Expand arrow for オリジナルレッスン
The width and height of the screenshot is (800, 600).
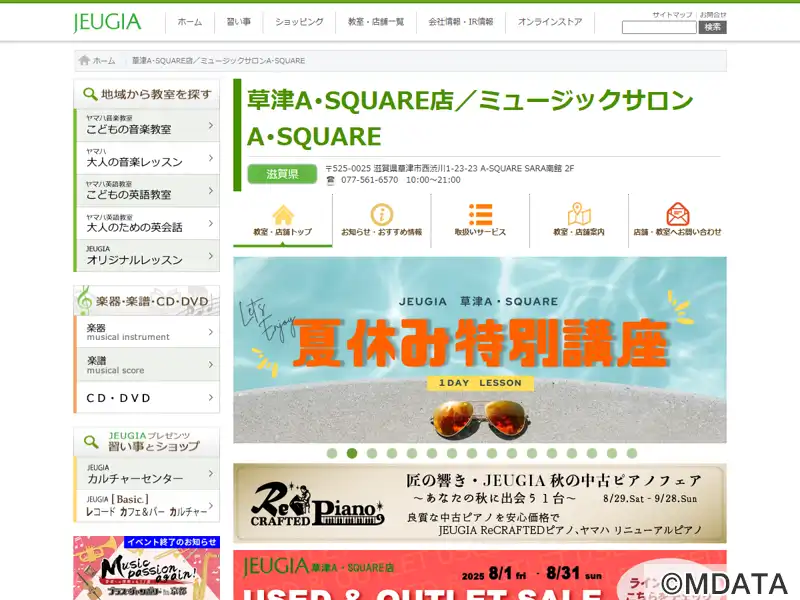click(x=211, y=256)
